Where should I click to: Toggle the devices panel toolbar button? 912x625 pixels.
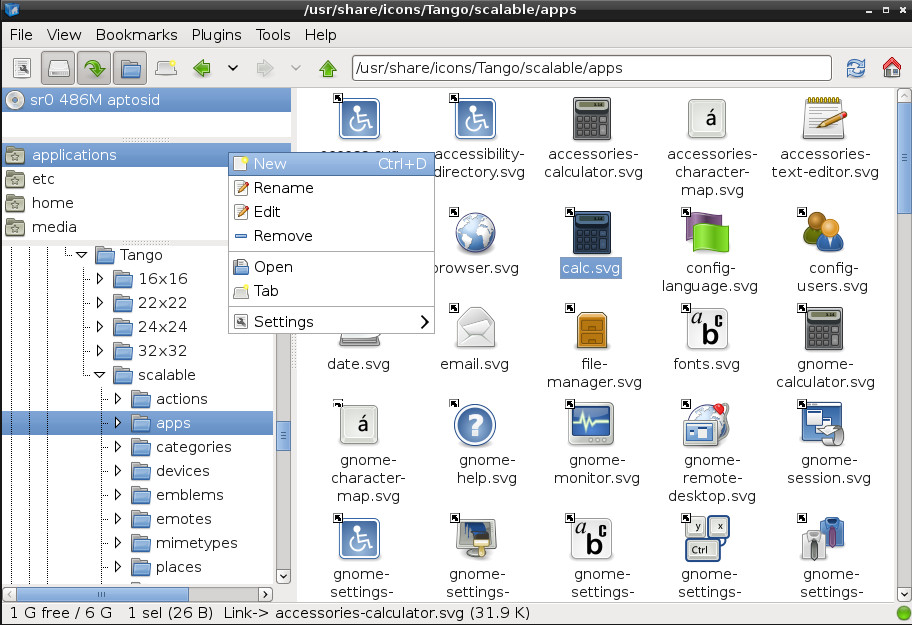click(x=58, y=69)
